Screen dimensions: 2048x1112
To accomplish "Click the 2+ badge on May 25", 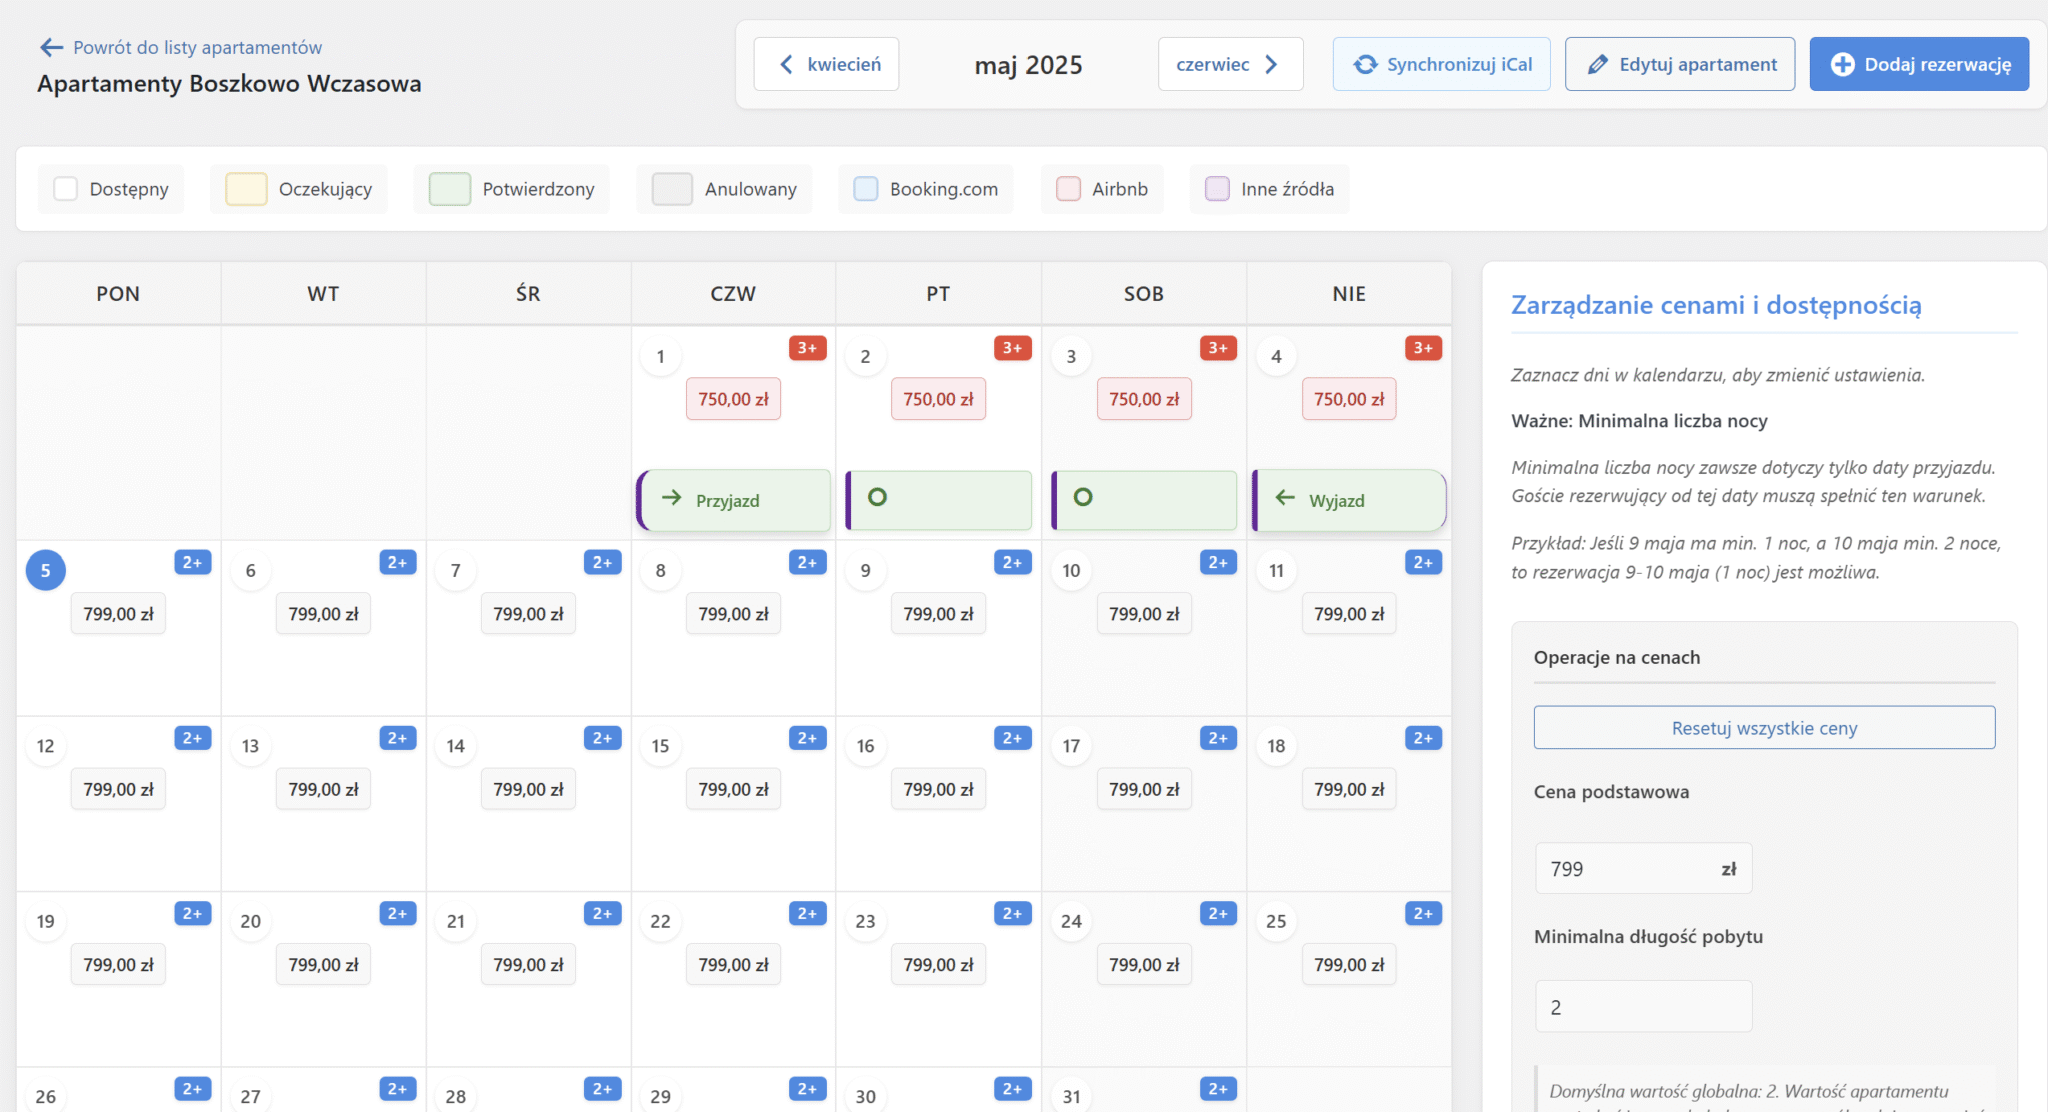I will click(1423, 914).
